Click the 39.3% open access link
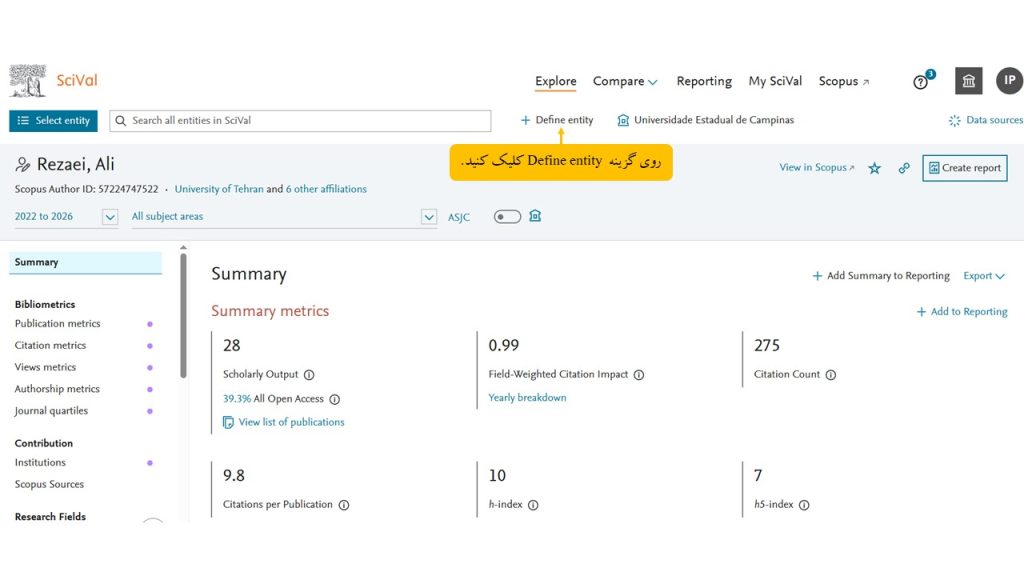 236,399
